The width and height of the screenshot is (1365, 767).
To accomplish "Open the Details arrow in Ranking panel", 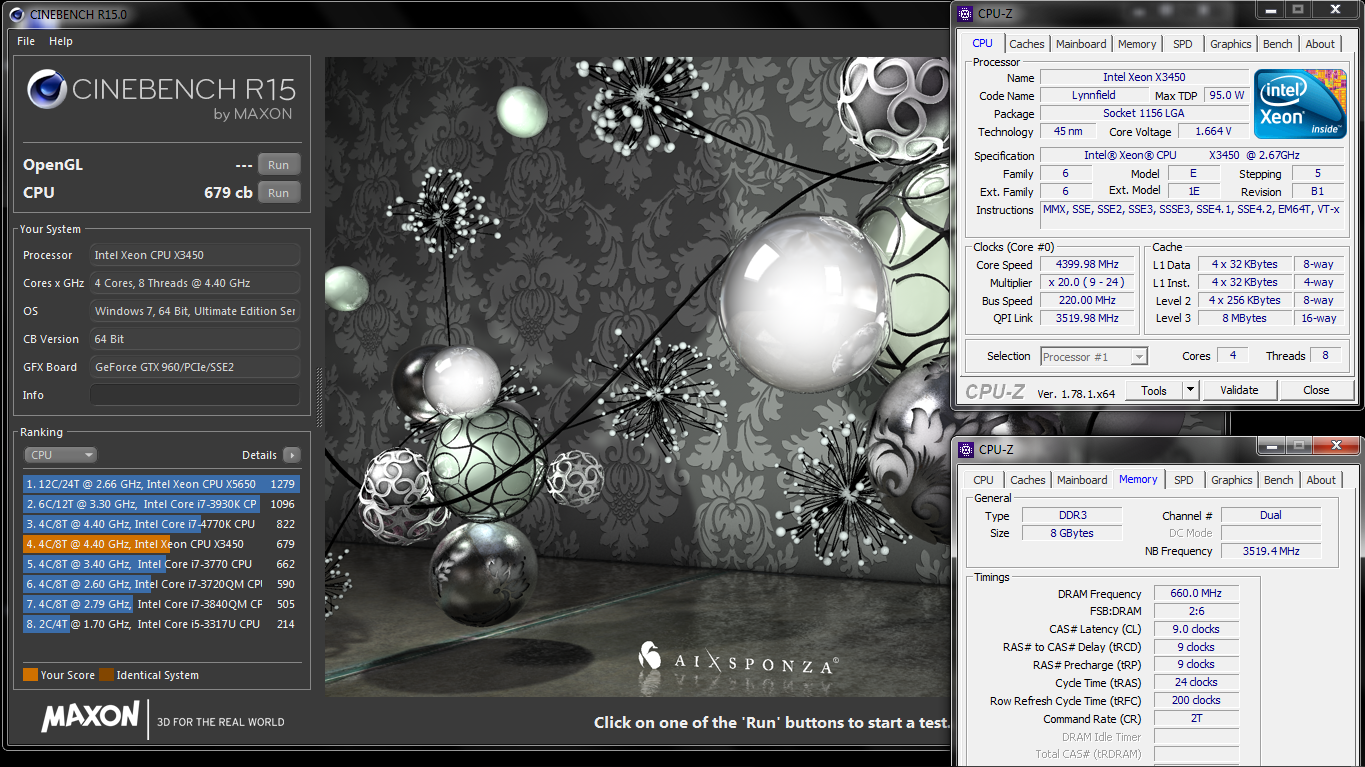I will pyautogui.click(x=291, y=455).
